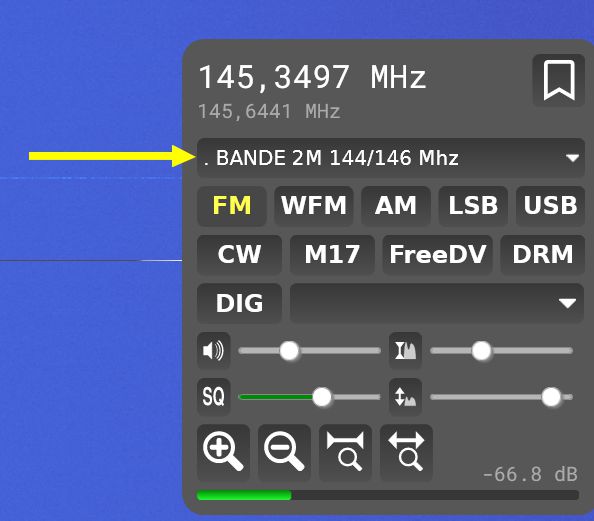Click the 145,3497 MHz frequency display

[313, 77]
